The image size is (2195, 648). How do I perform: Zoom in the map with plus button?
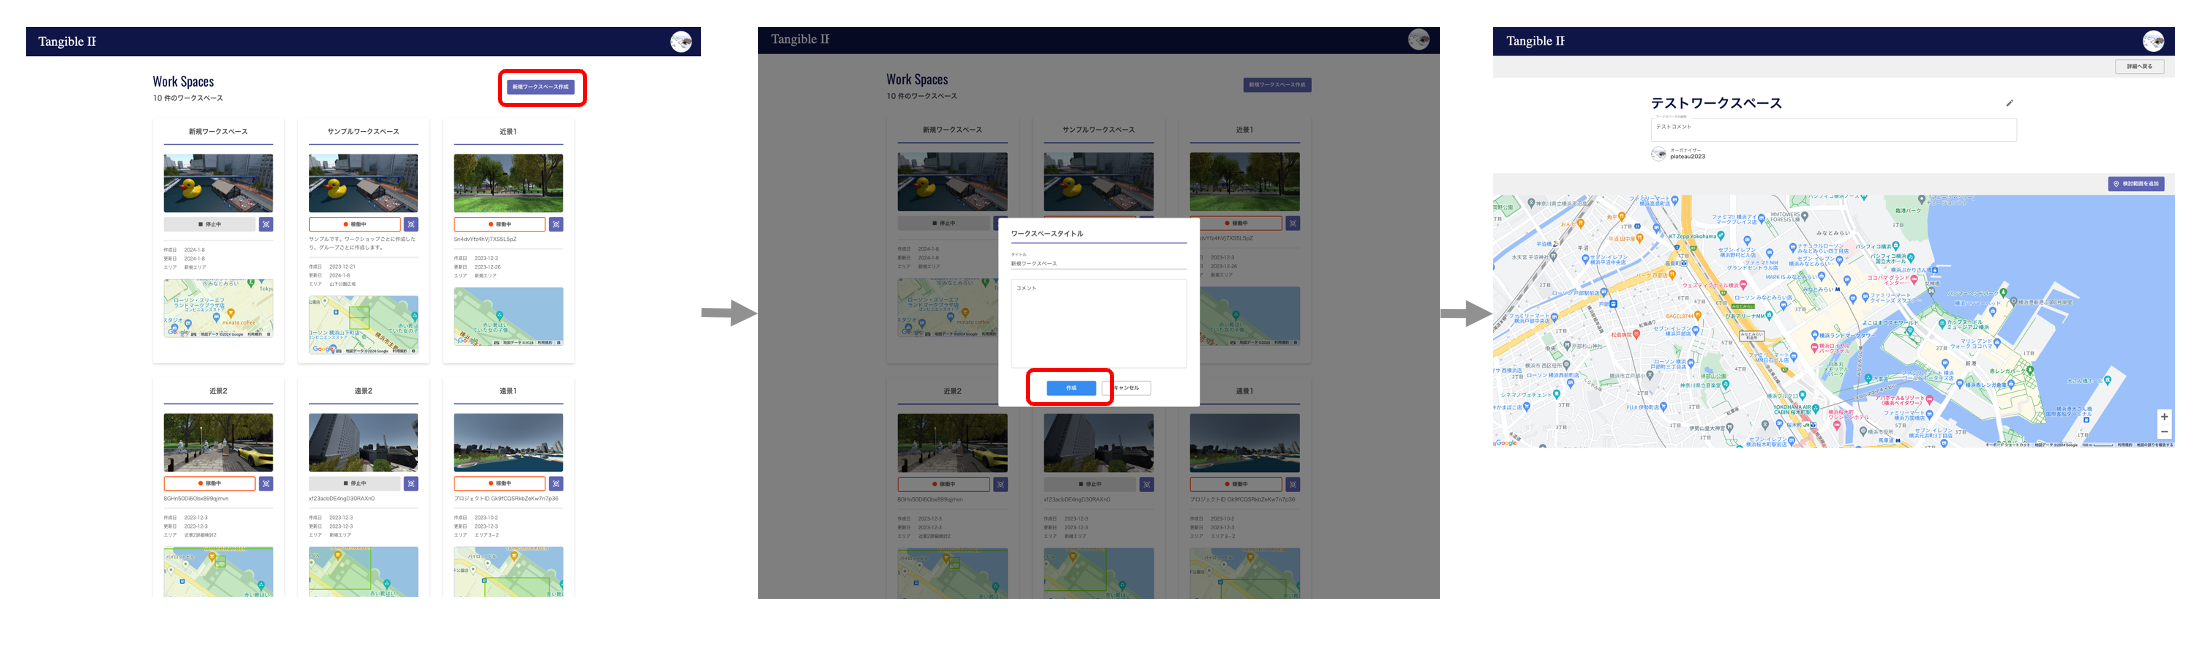click(x=2164, y=417)
